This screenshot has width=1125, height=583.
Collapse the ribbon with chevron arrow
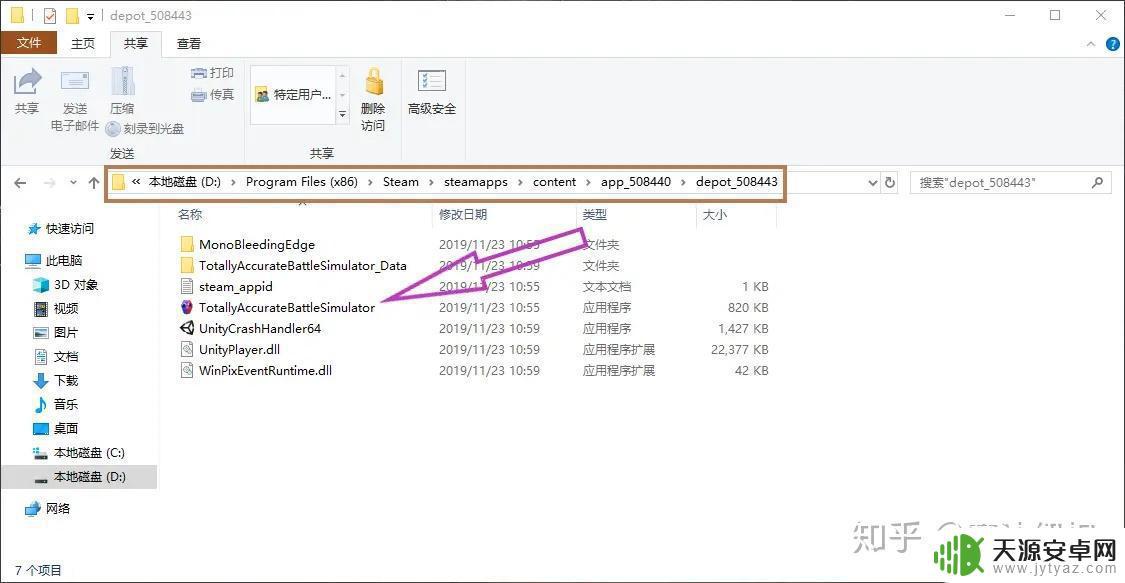pyautogui.click(x=1091, y=44)
